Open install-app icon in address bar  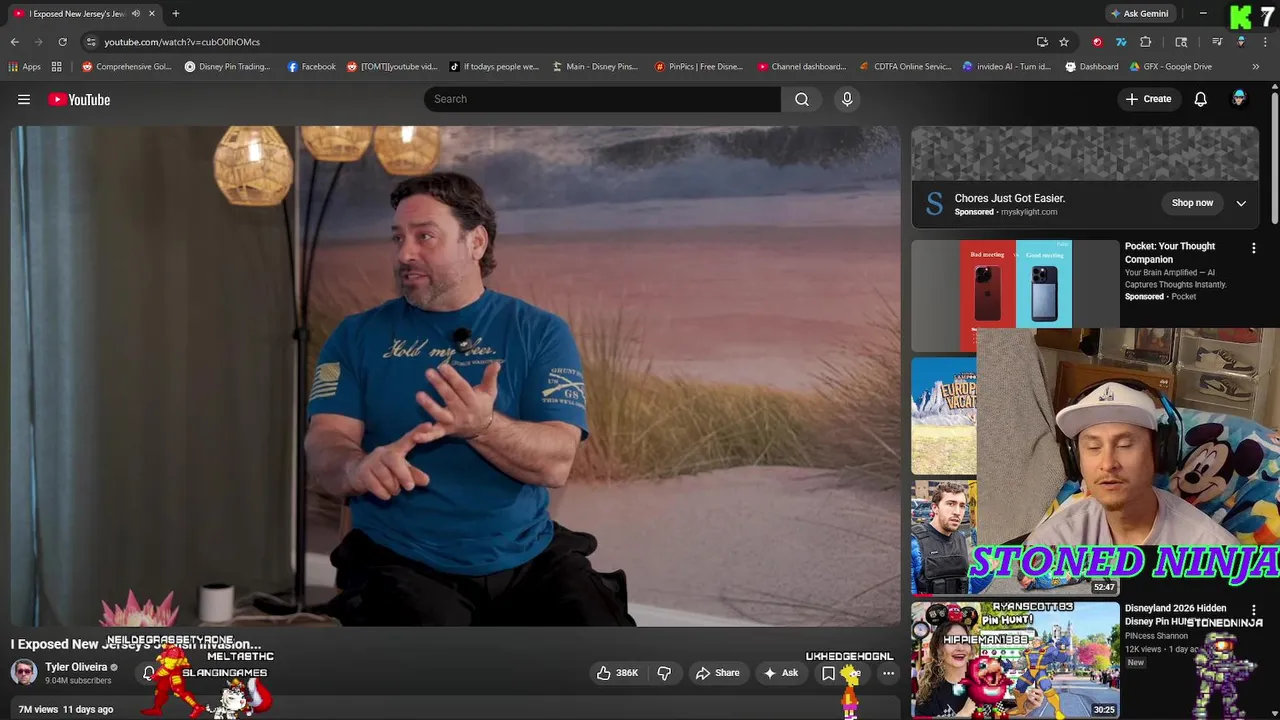(x=1042, y=42)
